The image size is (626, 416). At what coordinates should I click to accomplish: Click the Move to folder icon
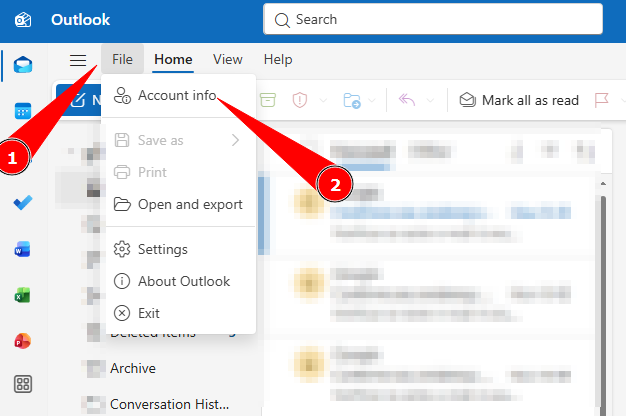tap(352, 101)
